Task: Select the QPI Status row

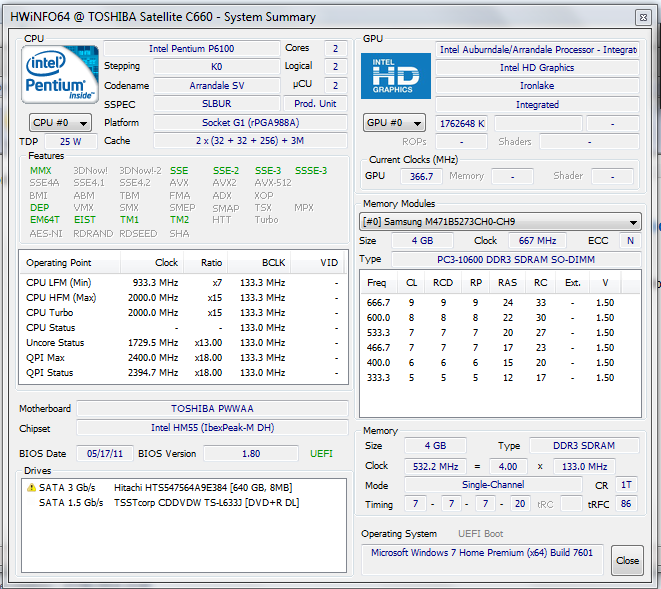Action: (x=183, y=373)
